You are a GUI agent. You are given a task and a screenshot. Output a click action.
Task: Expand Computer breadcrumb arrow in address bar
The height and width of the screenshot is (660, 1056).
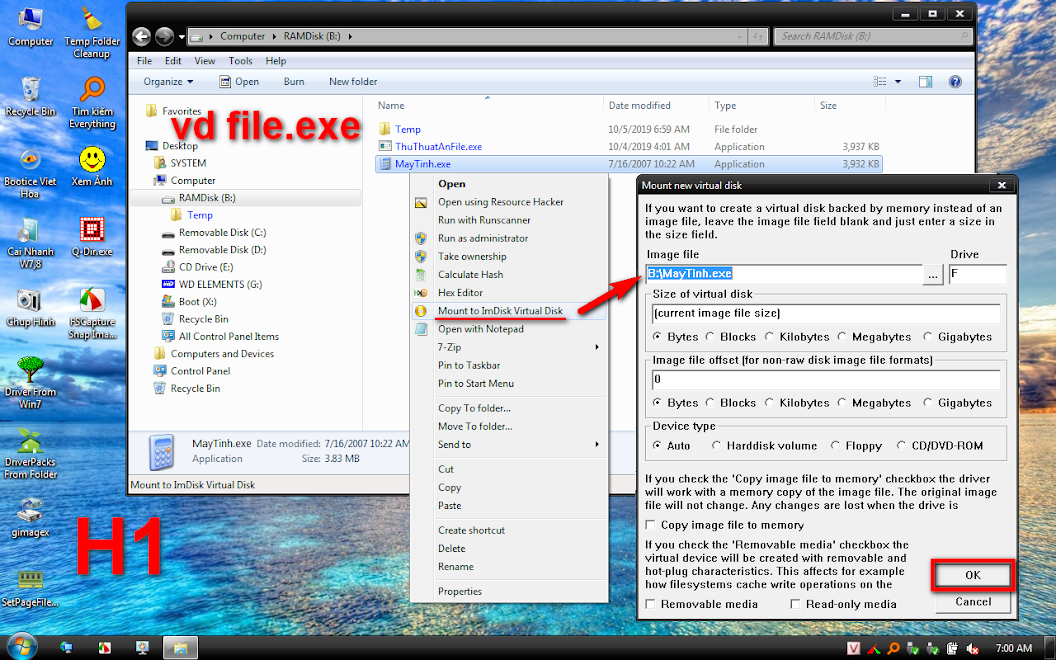[x=275, y=36]
